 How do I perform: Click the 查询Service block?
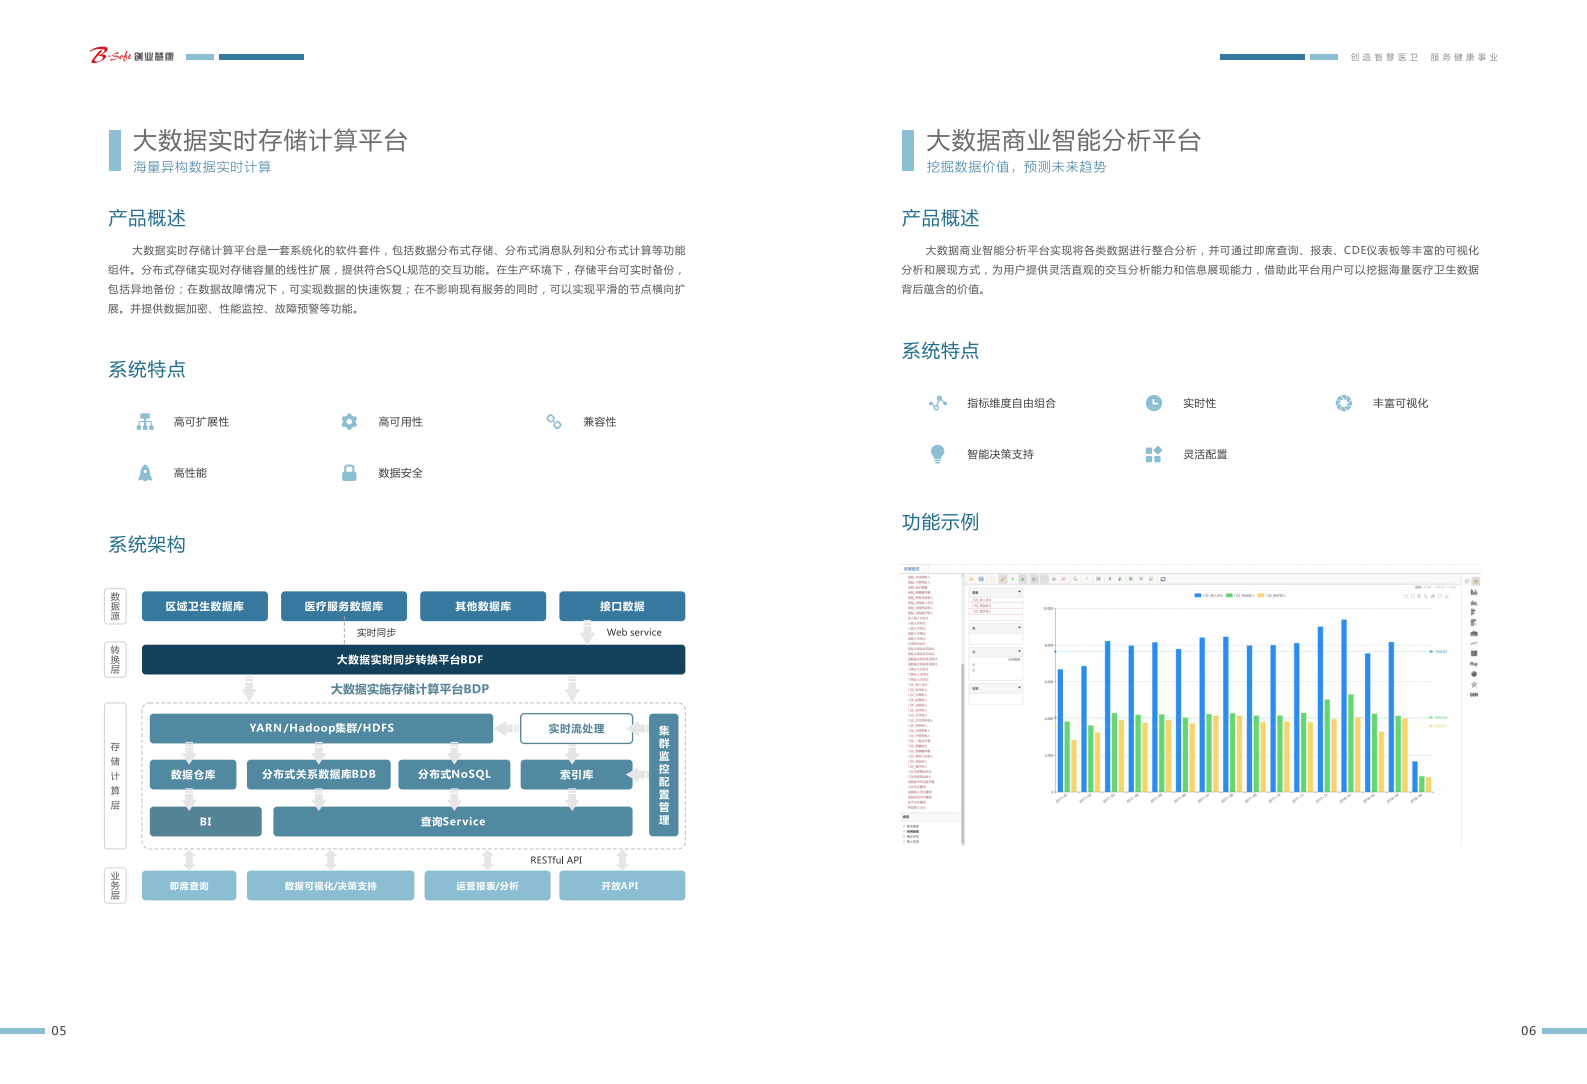453,822
